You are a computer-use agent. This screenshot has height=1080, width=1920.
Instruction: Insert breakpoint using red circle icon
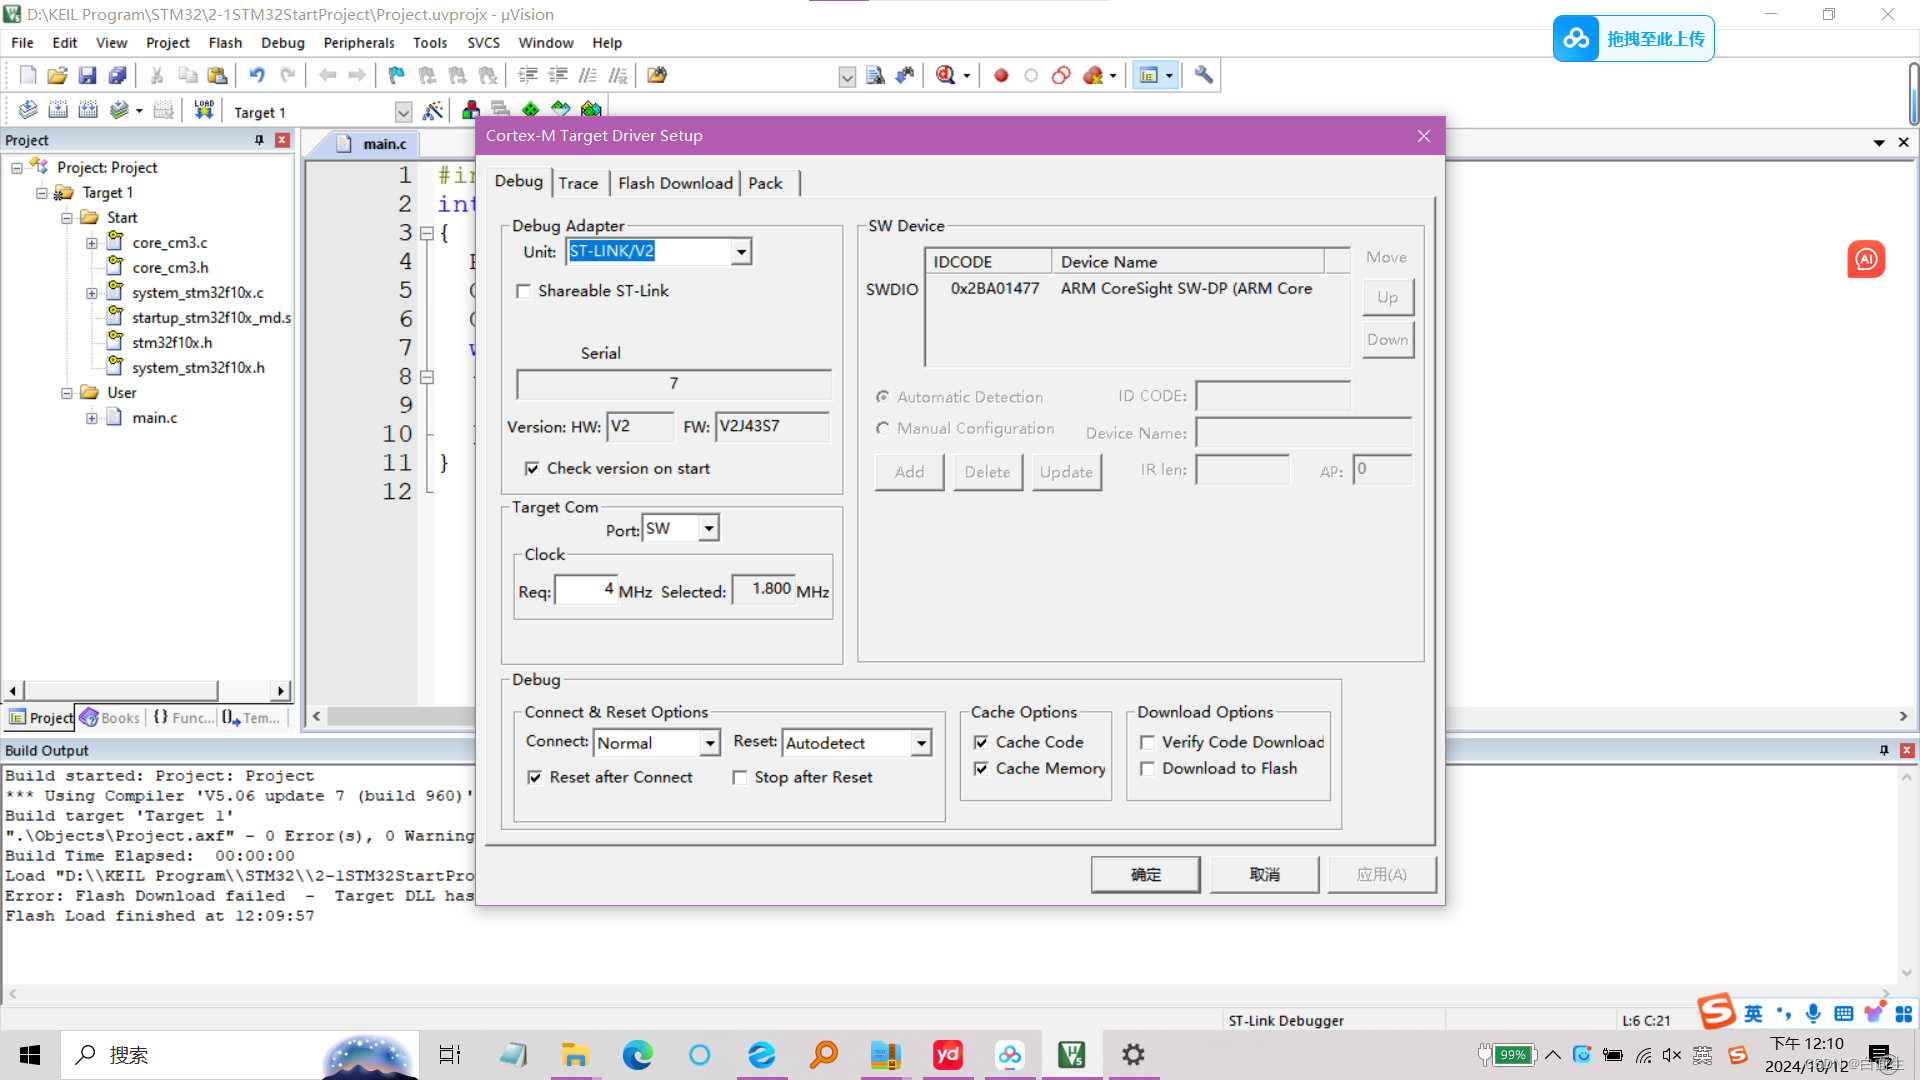(1000, 76)
